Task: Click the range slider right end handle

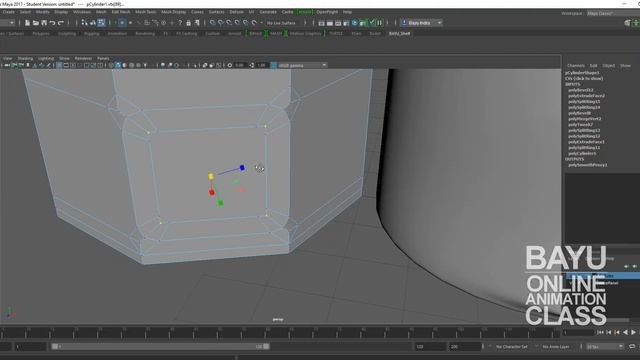Action: click(266, 347)
